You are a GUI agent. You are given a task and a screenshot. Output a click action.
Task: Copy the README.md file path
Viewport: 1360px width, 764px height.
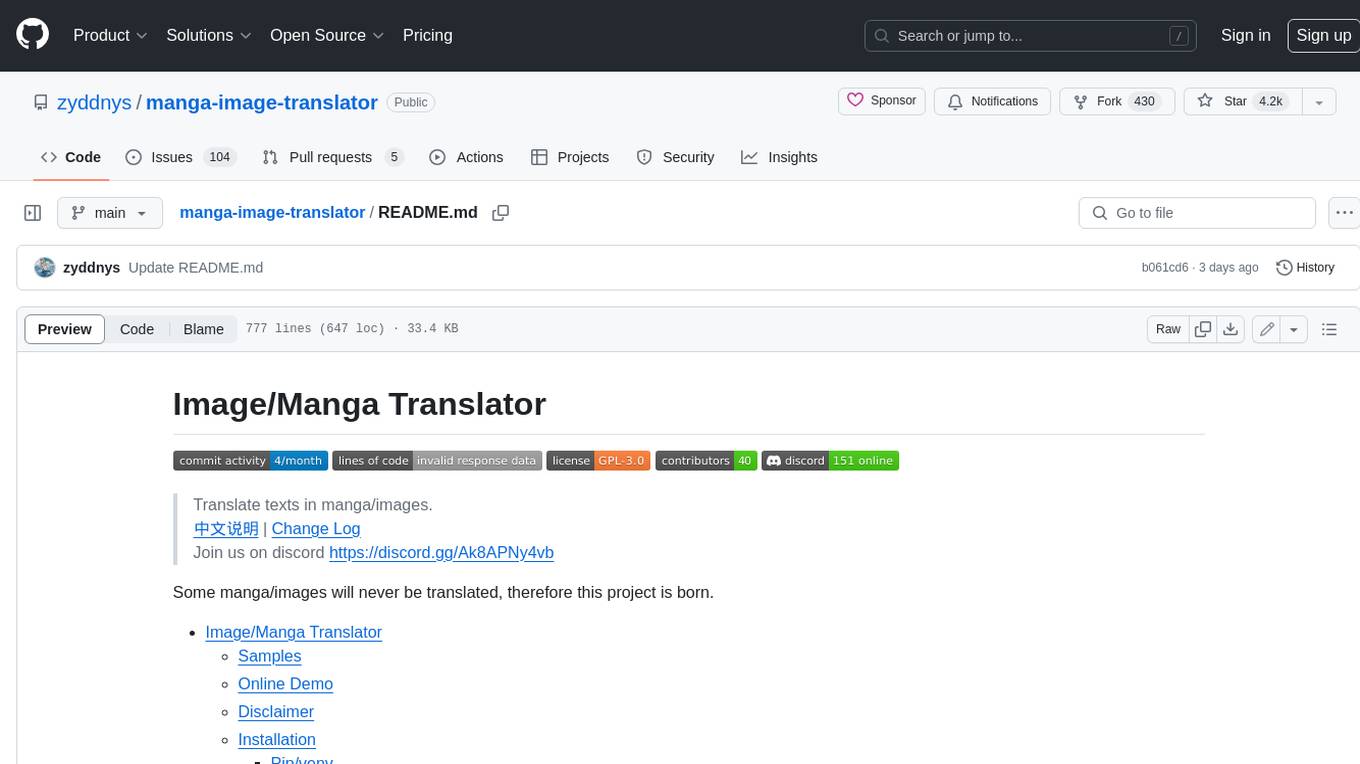click(501, 213)
